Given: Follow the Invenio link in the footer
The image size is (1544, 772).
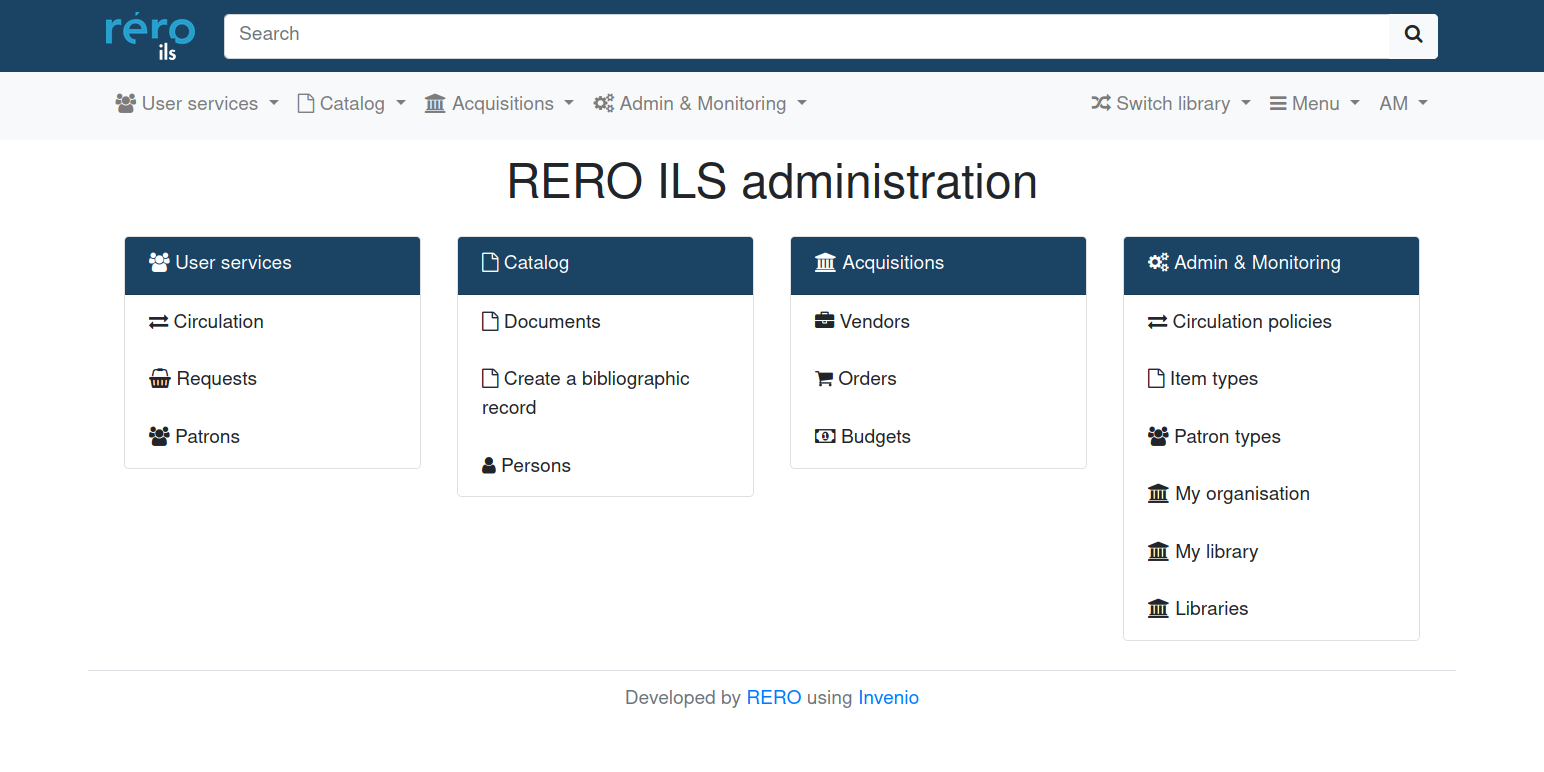Looking at the screenshot, I should (x=888, y=697).
